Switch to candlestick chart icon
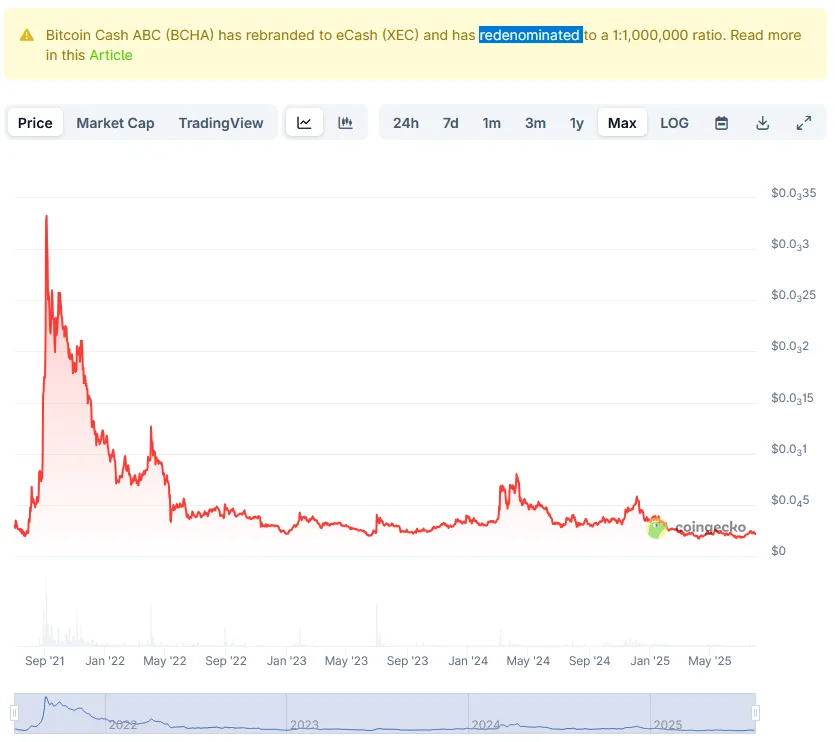Image resolution: width=835 pixels, height=742 pixels. [345, 123]
